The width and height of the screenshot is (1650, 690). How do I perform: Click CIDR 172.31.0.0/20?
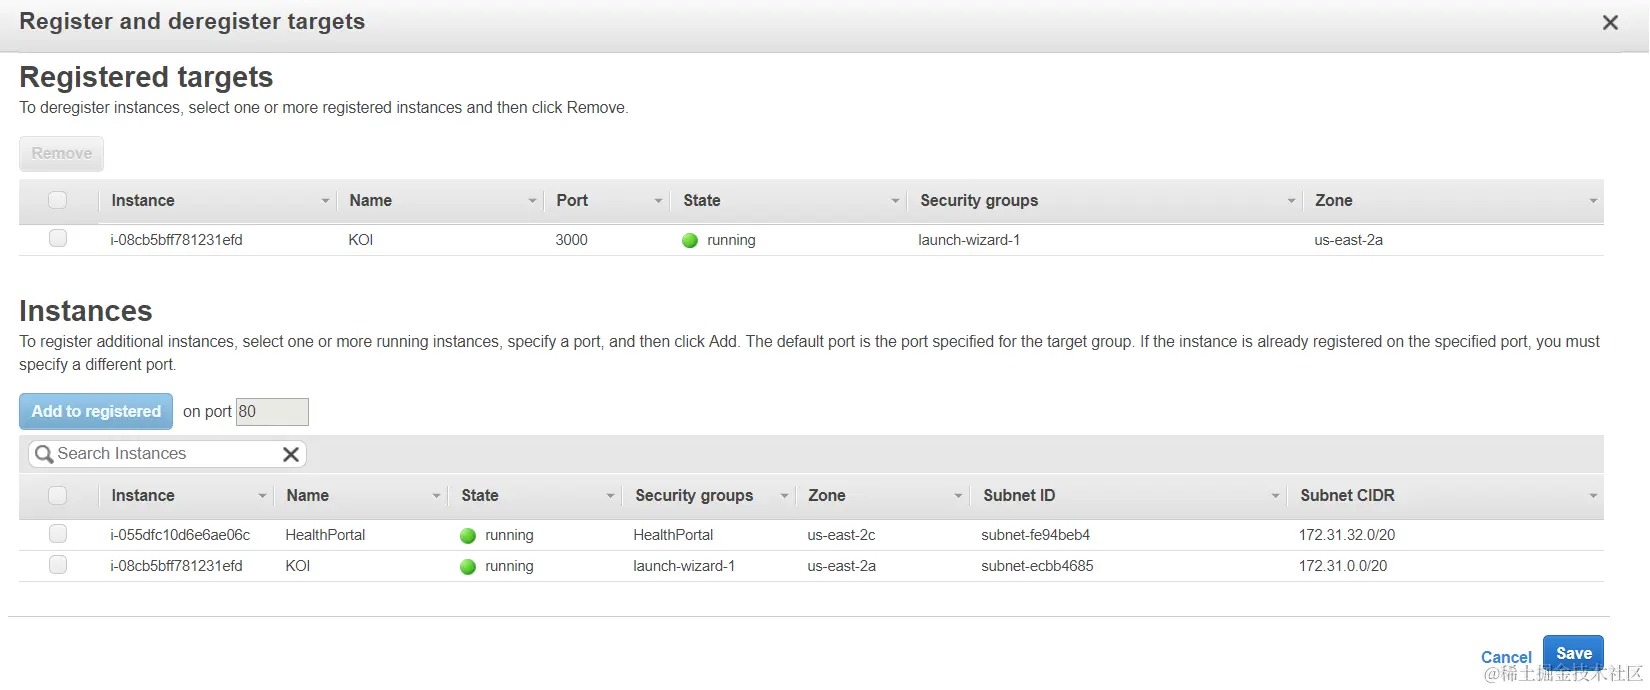point(1343,566)
